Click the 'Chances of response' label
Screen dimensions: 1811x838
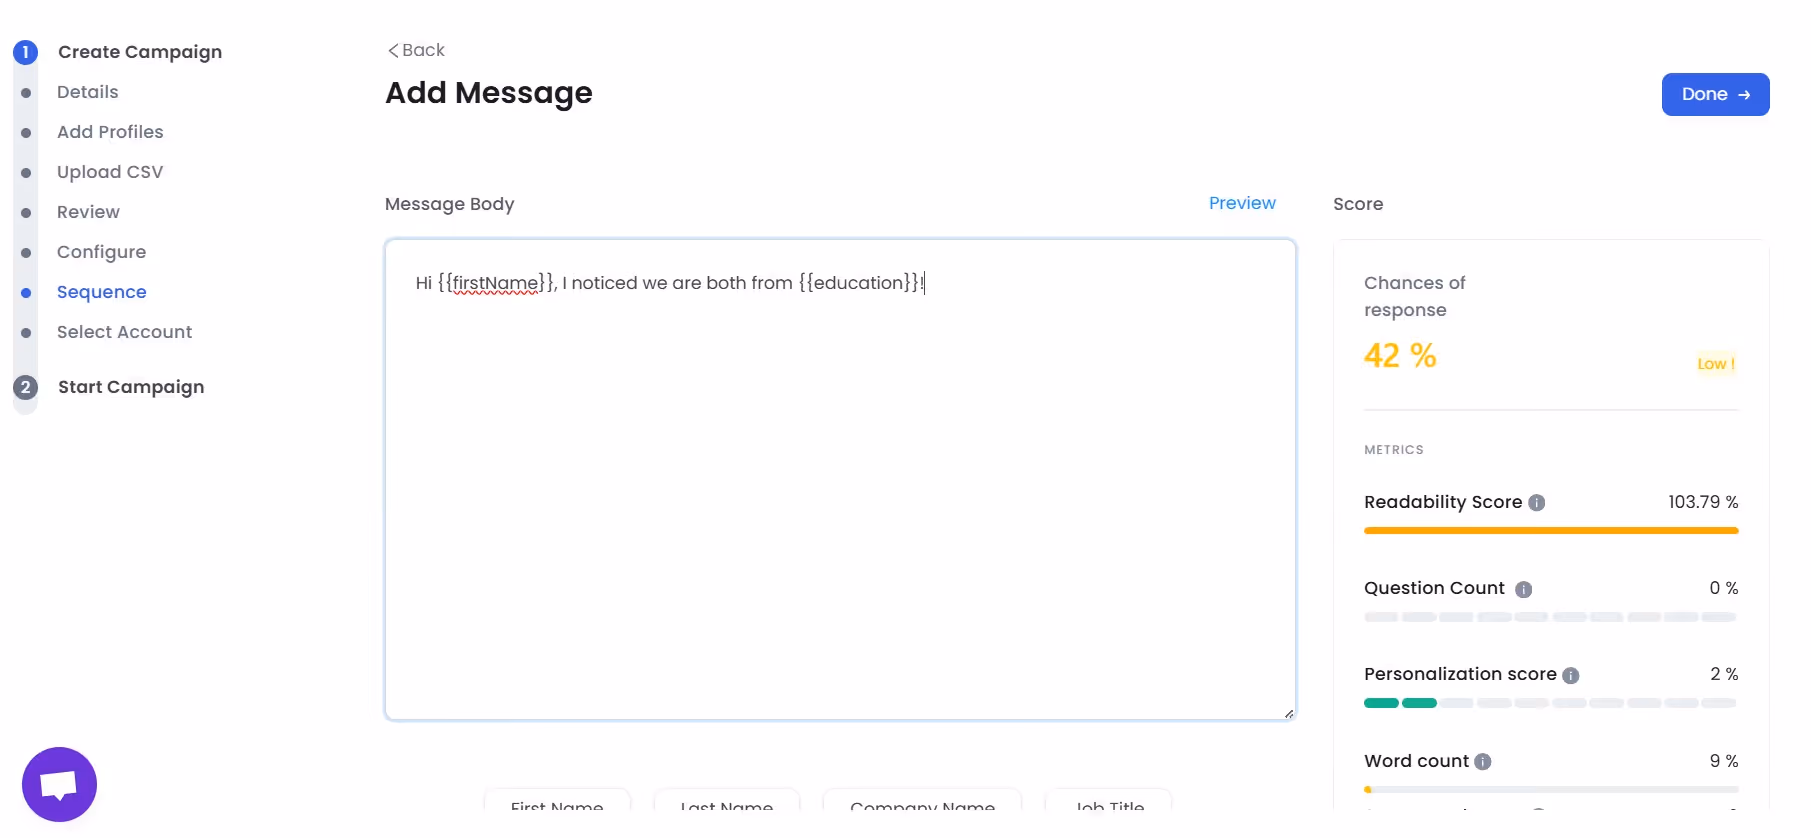[x=1415, y=296]
